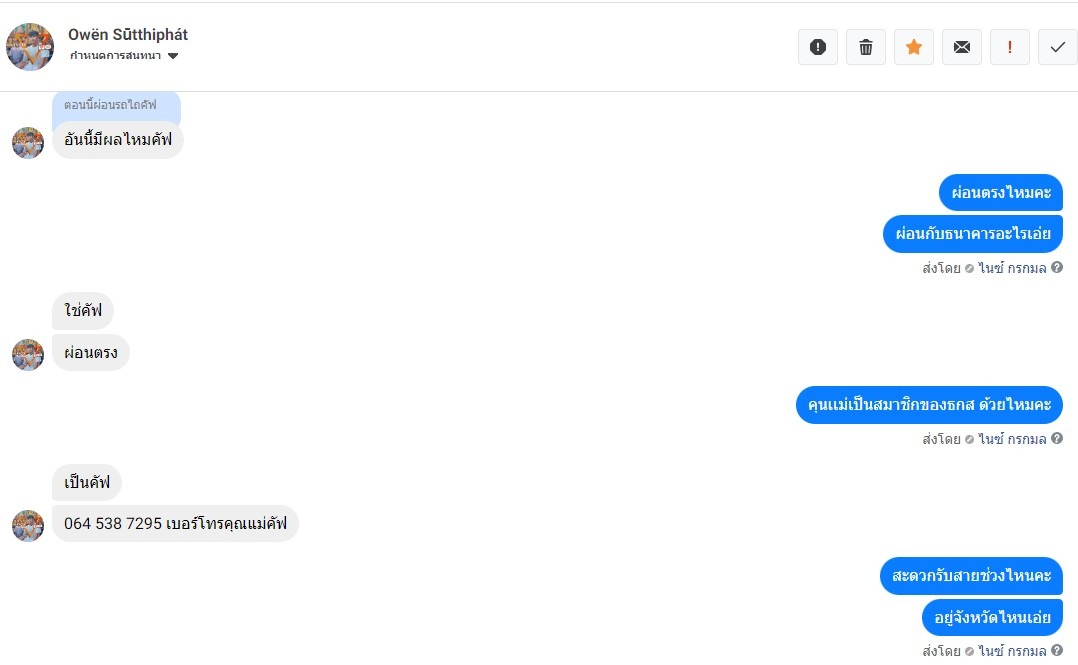Open Owën Sūtthiphát's header profile picture
This screenshot has width=1078, height=665.
(x=30, y=47)
